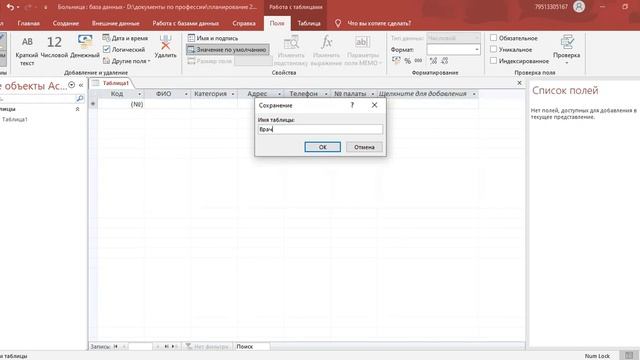The width and height of the screenshot is (640, 360).
Task: Apply thousands separator format icon
Action: pyautogui.click(x=418, y=60)
